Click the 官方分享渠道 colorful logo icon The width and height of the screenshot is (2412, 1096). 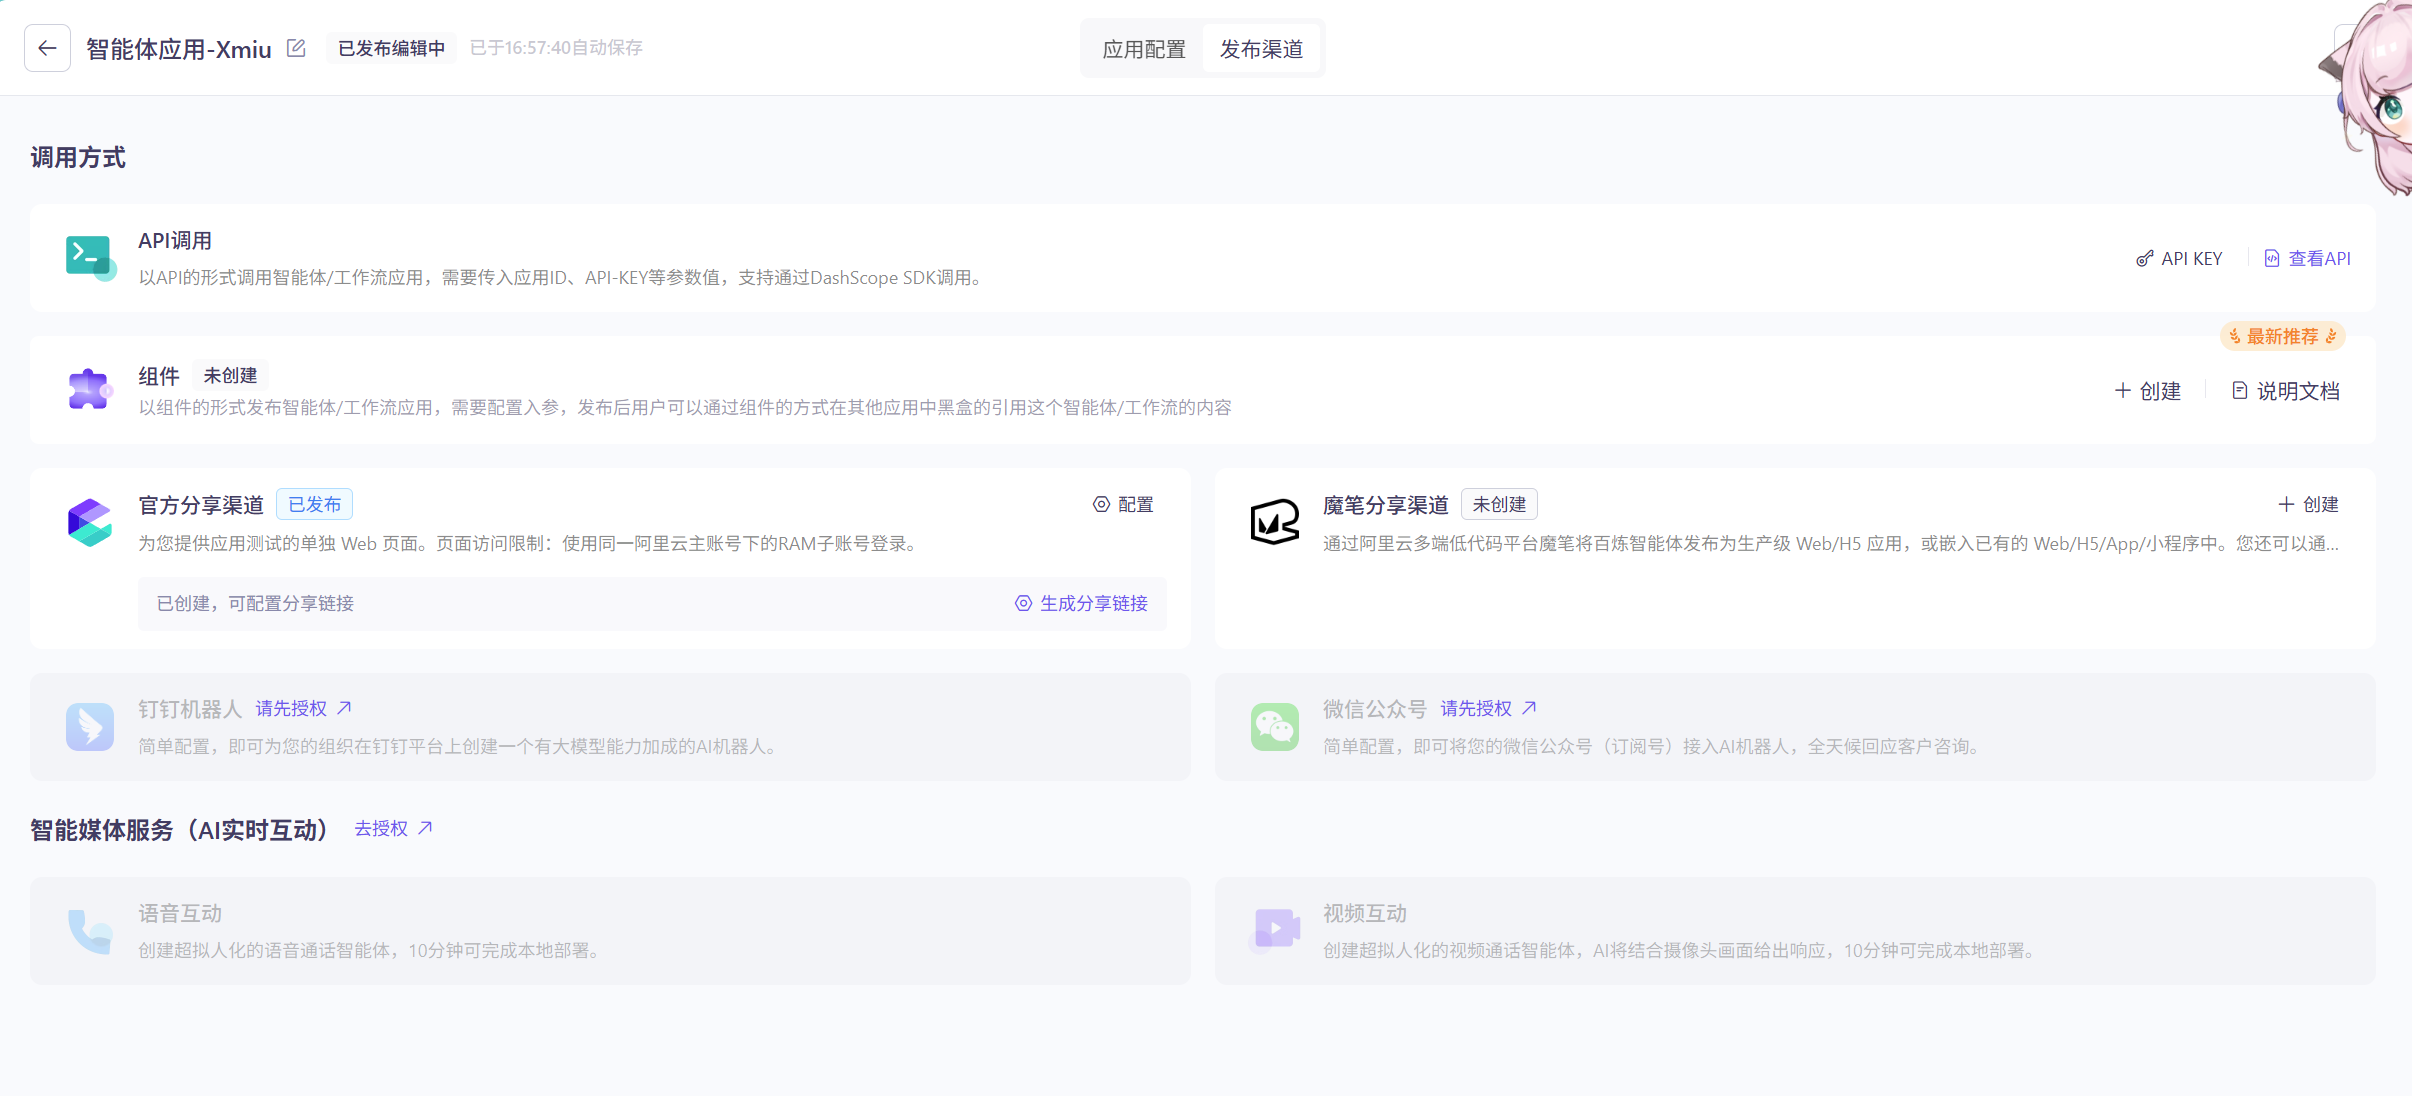pos(89,522)
